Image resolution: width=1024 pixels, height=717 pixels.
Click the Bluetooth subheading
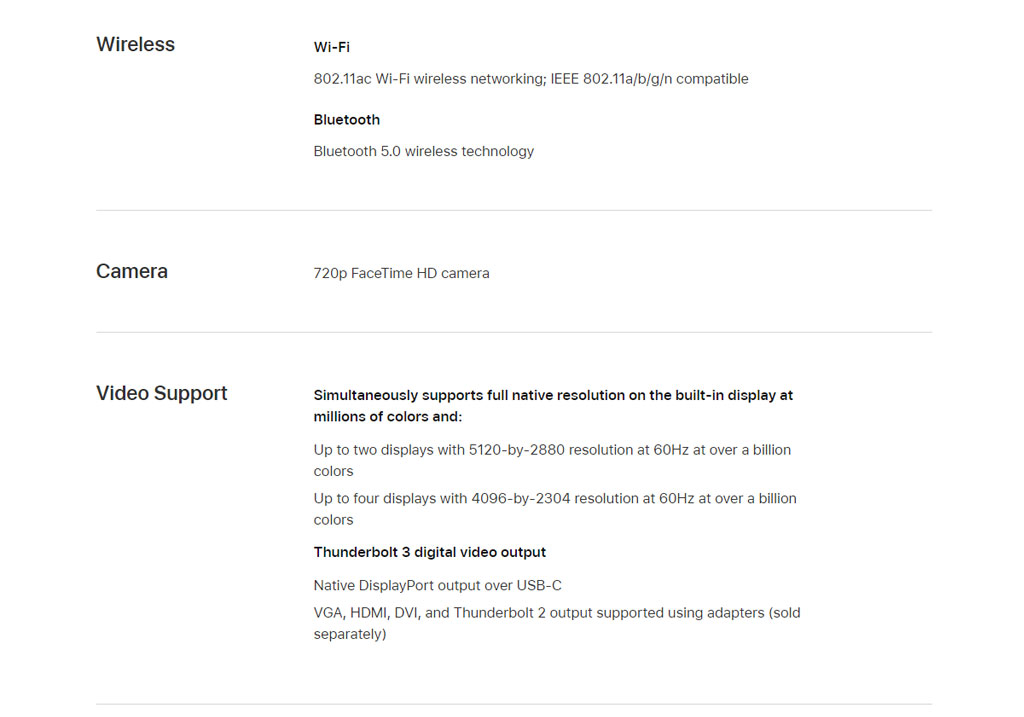point(347,120)
